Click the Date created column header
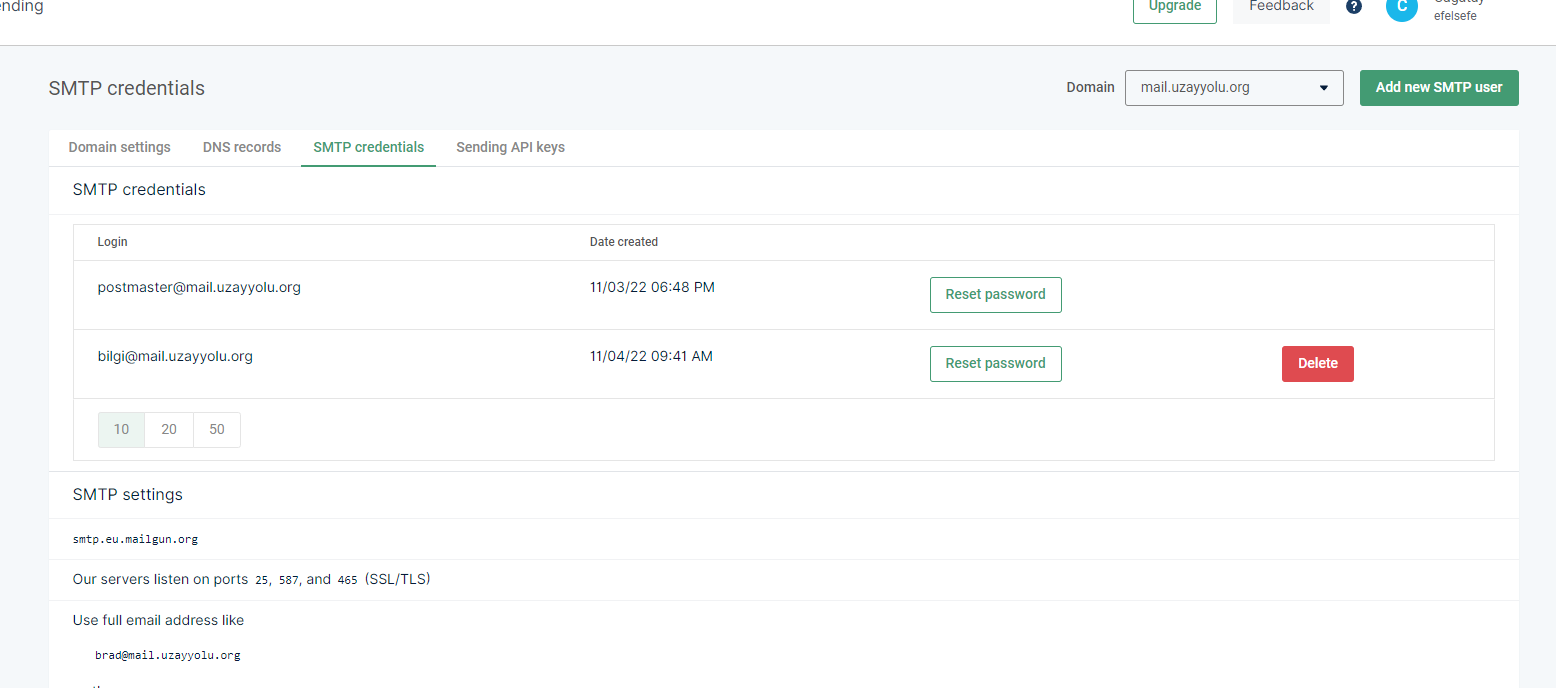This screenshot has width=1556, height=688. pyautogui.click(x=623, y=242)
